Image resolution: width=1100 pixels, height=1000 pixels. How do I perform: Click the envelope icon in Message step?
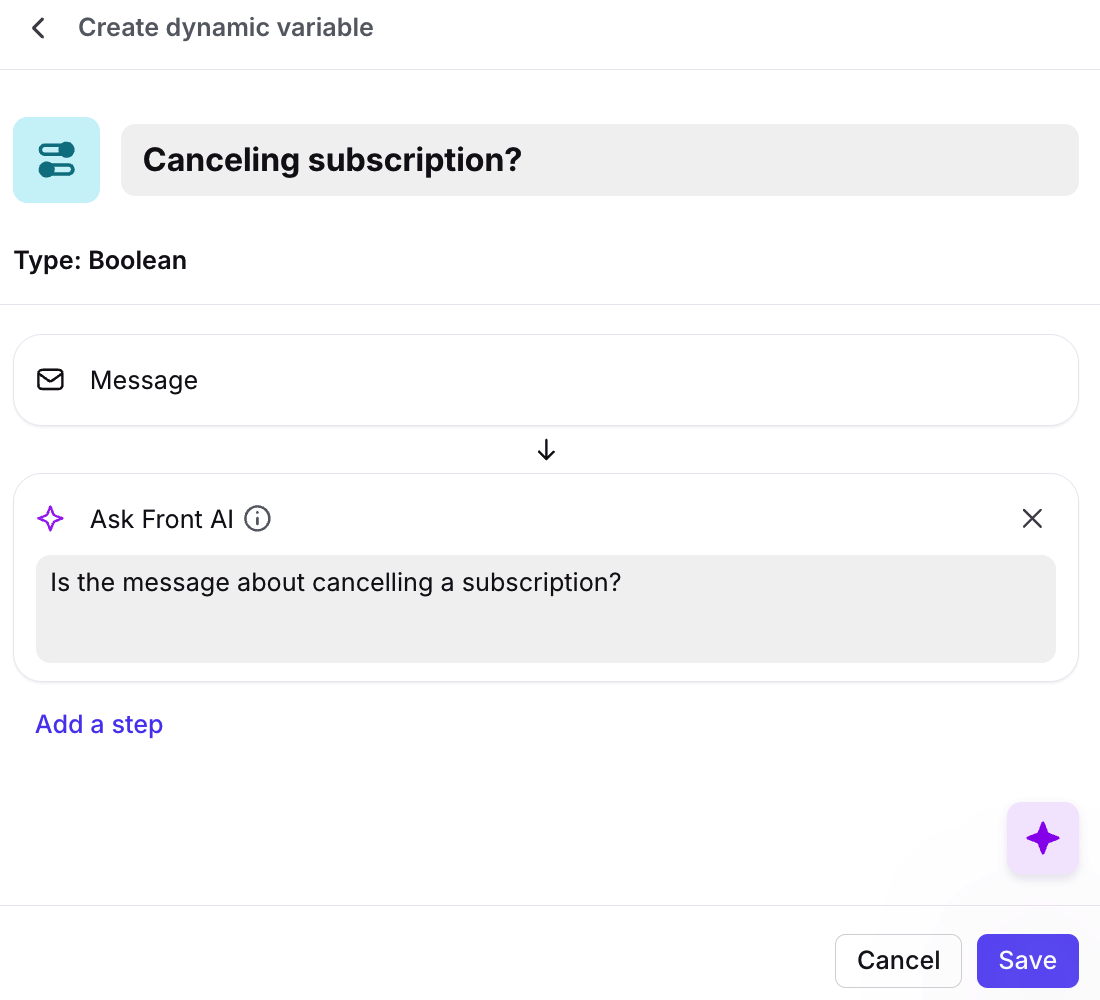[x=50, y=380]
